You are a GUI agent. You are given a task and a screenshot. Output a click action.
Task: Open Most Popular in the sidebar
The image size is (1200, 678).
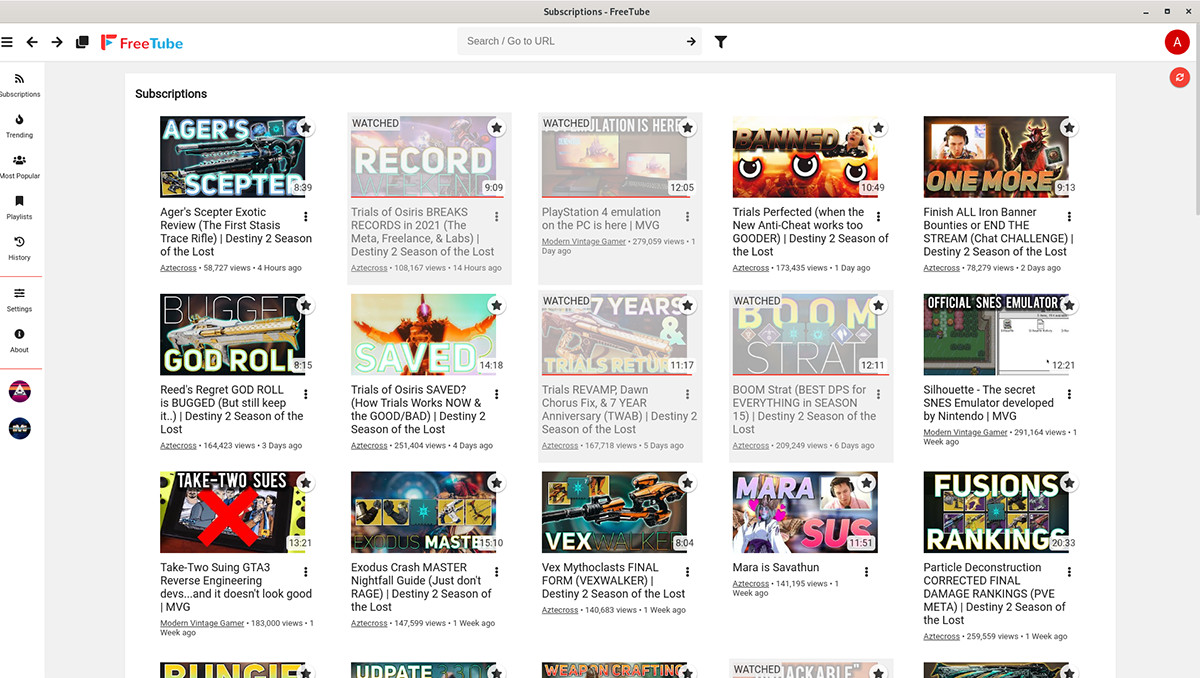click(x=20, y=167)
